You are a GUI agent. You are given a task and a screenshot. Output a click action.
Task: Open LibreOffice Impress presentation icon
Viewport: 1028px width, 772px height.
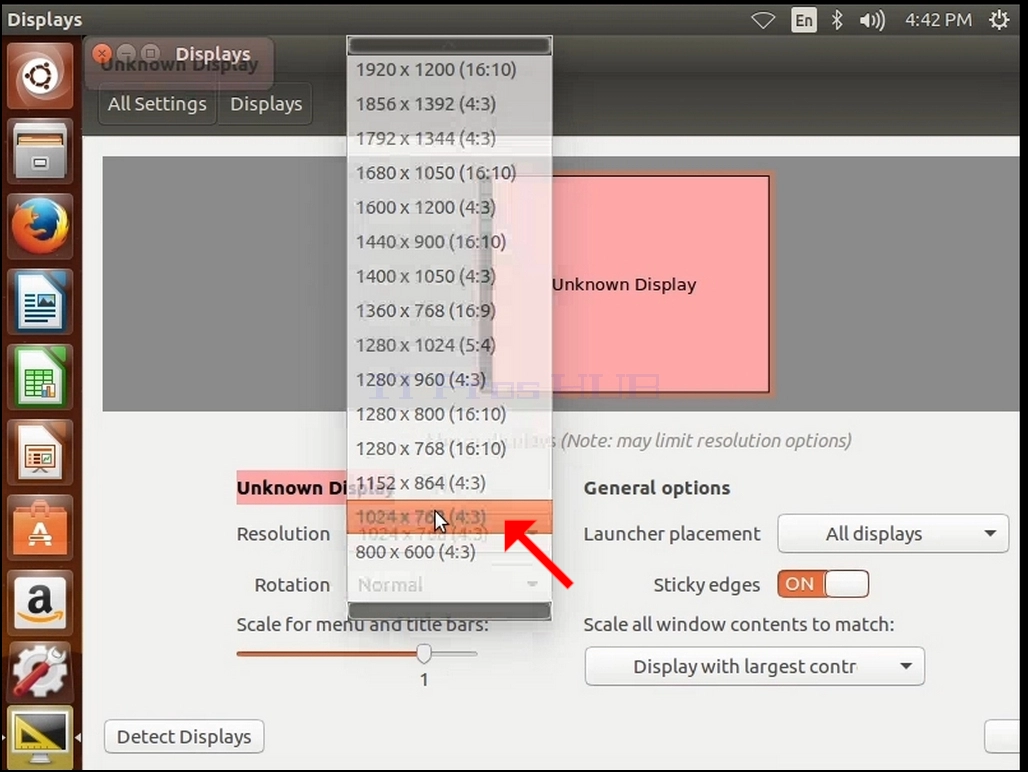pyautogui.click(x=40, y=454)
